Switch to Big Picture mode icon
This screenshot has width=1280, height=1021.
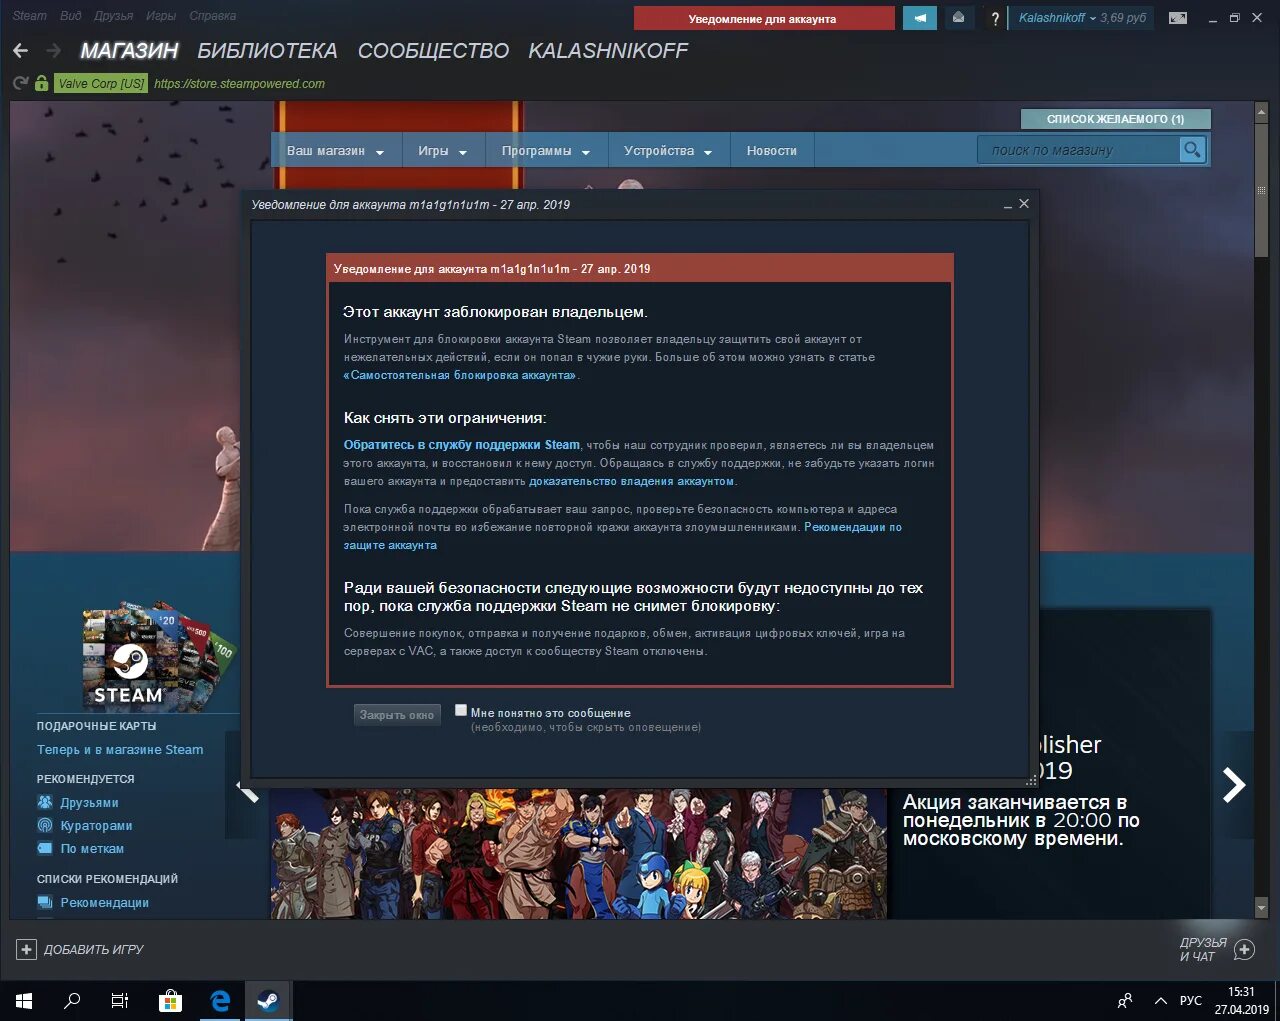(x=1178, y=18)
